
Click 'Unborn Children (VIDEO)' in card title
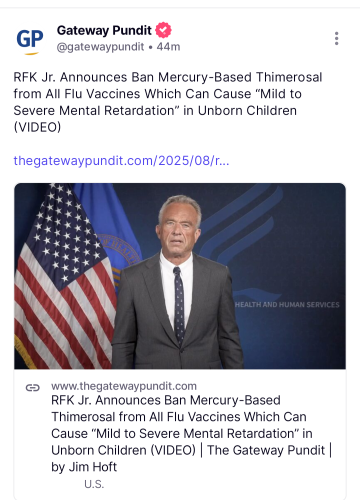(123, 450)
